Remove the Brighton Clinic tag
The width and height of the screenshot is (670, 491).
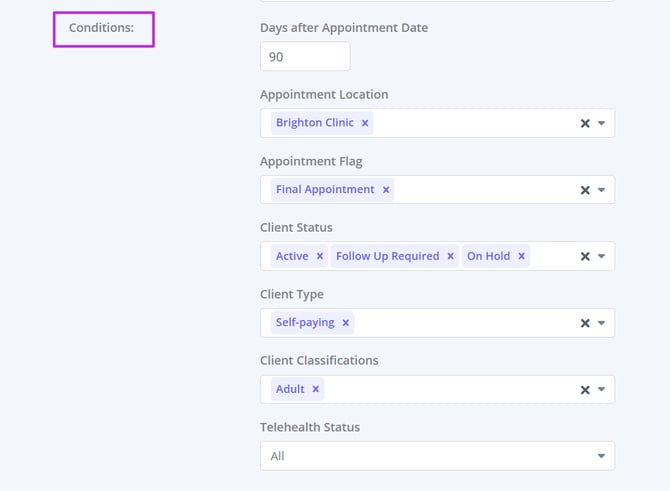(x=365, y=123)
